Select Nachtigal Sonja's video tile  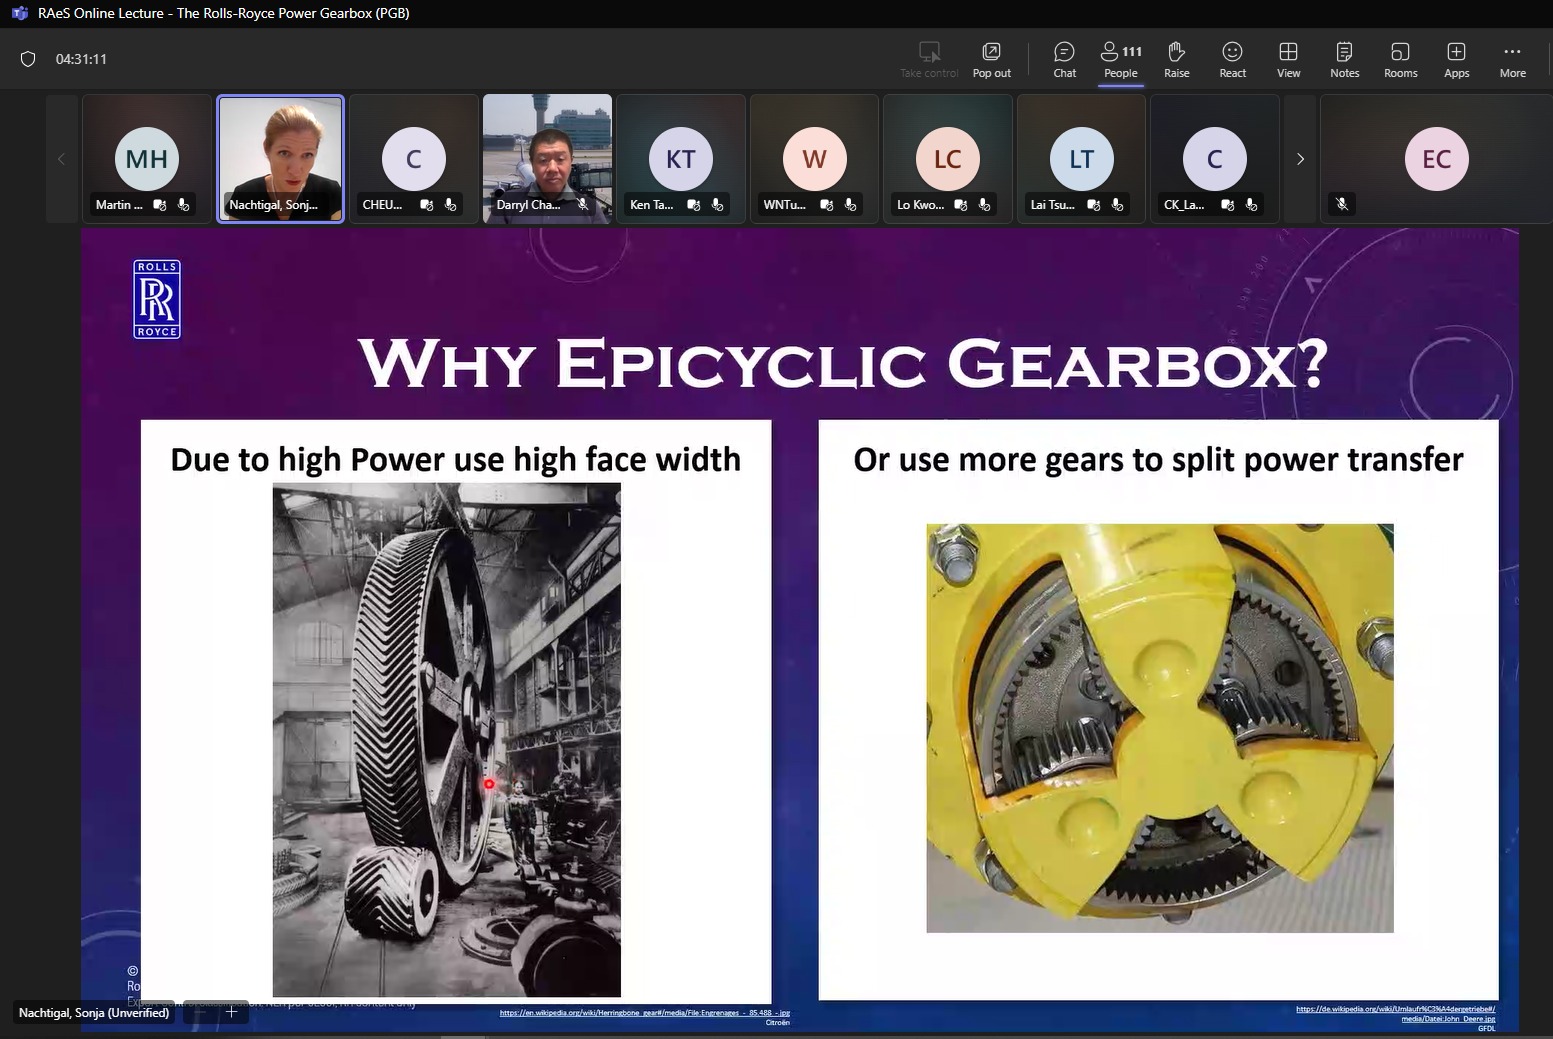click(280, 158)
